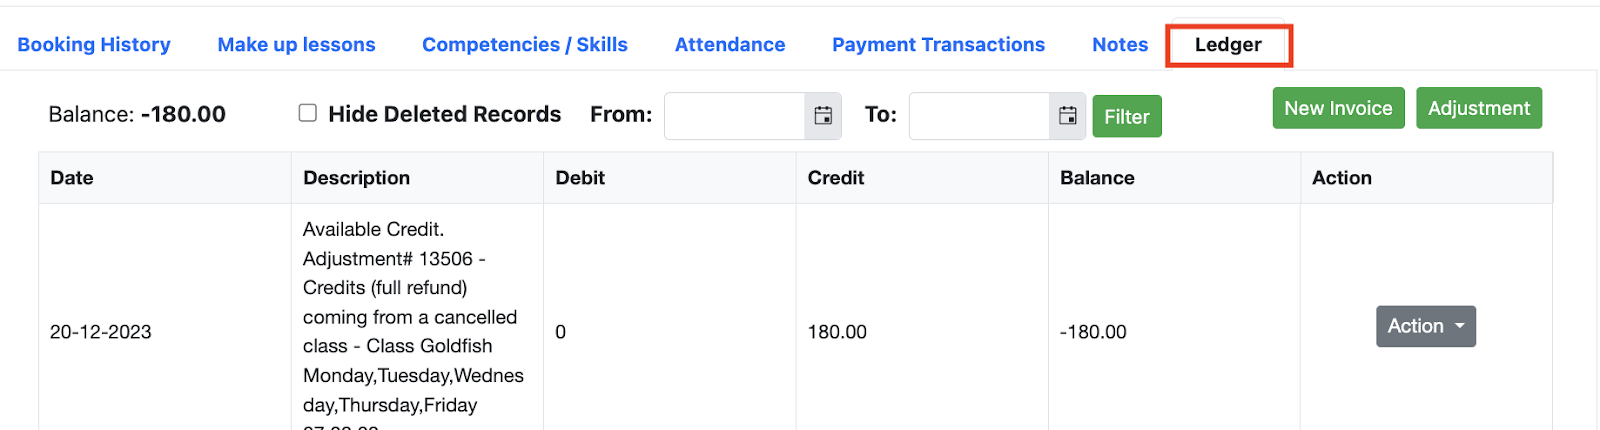This screenshot has height=430, width=1600.
Task: Enable the Hide Deleted Records checkbox
Action: coord(308,113)
